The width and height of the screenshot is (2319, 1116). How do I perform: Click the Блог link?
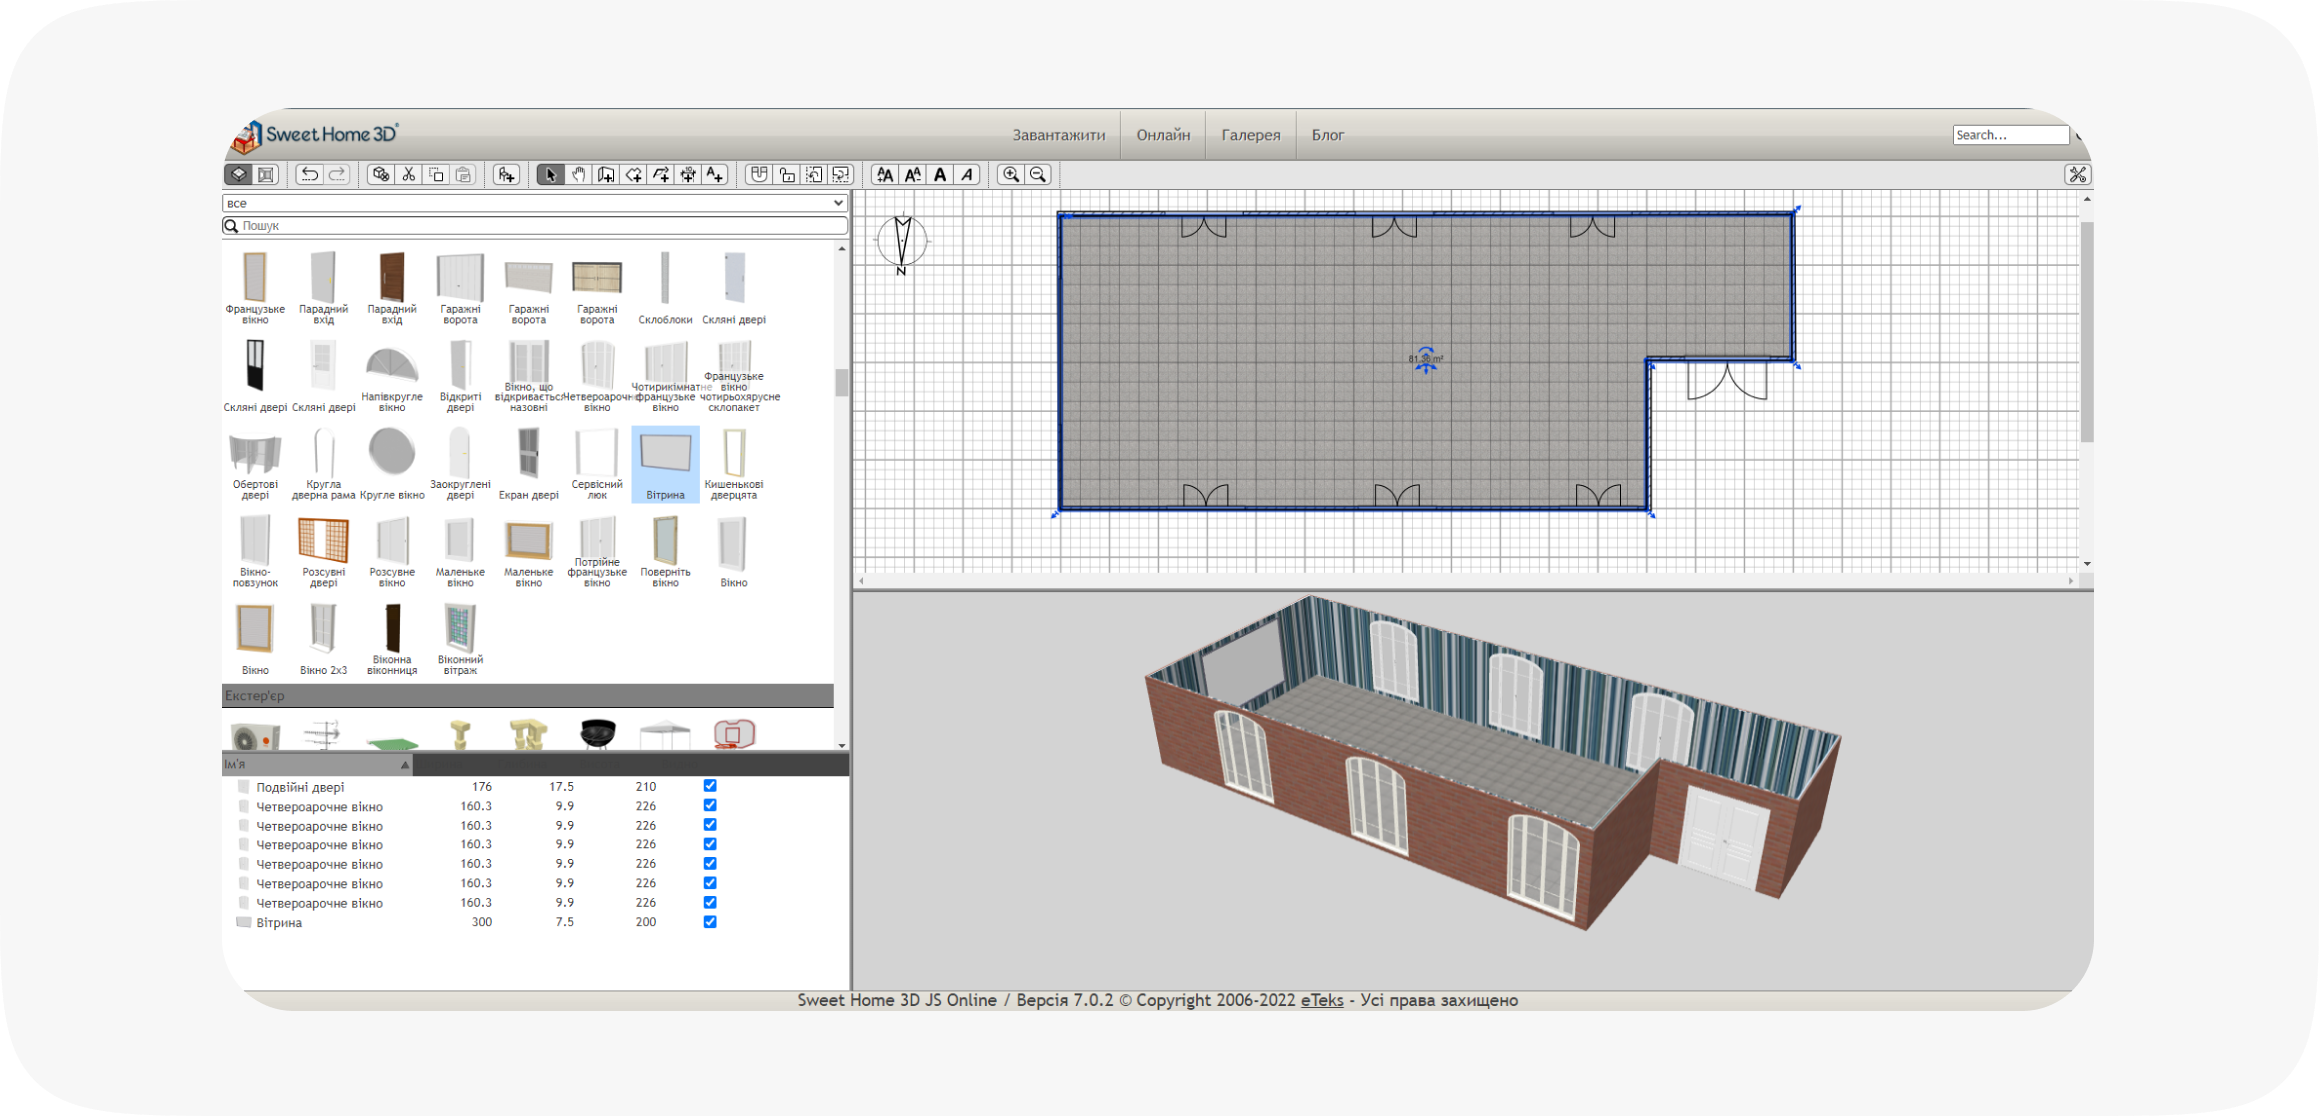[x=1327, y=135]
